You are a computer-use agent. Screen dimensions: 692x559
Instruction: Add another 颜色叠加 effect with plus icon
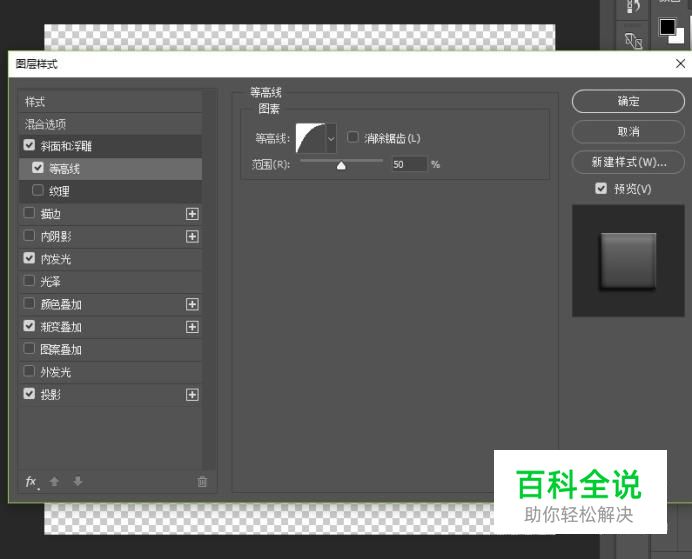[x=192, y=304]
